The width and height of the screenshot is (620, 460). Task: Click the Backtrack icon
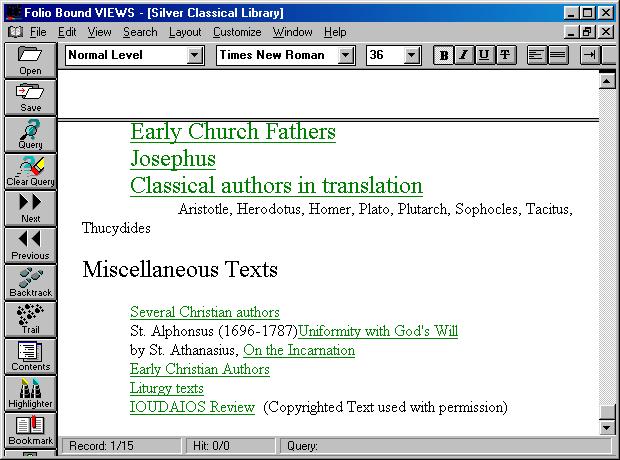point(30,283)
